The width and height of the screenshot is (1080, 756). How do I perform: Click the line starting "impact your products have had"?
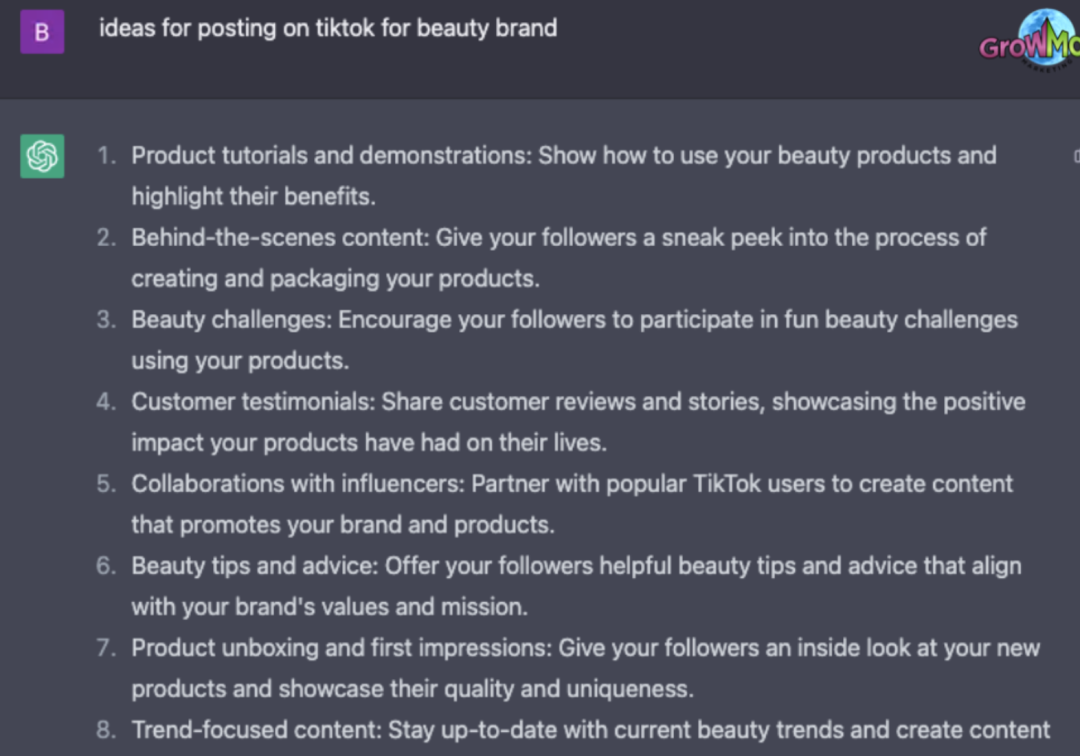click(x=369, y=443)
